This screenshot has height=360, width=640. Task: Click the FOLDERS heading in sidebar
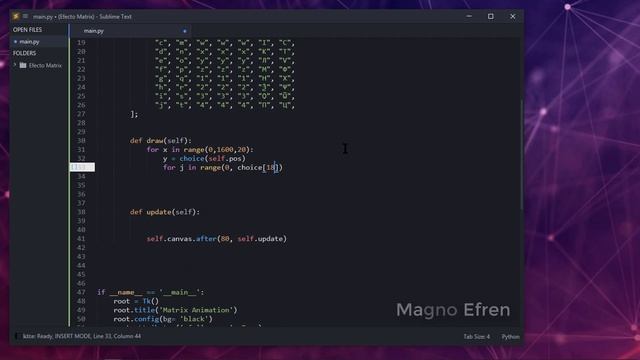tap(24, 53)
